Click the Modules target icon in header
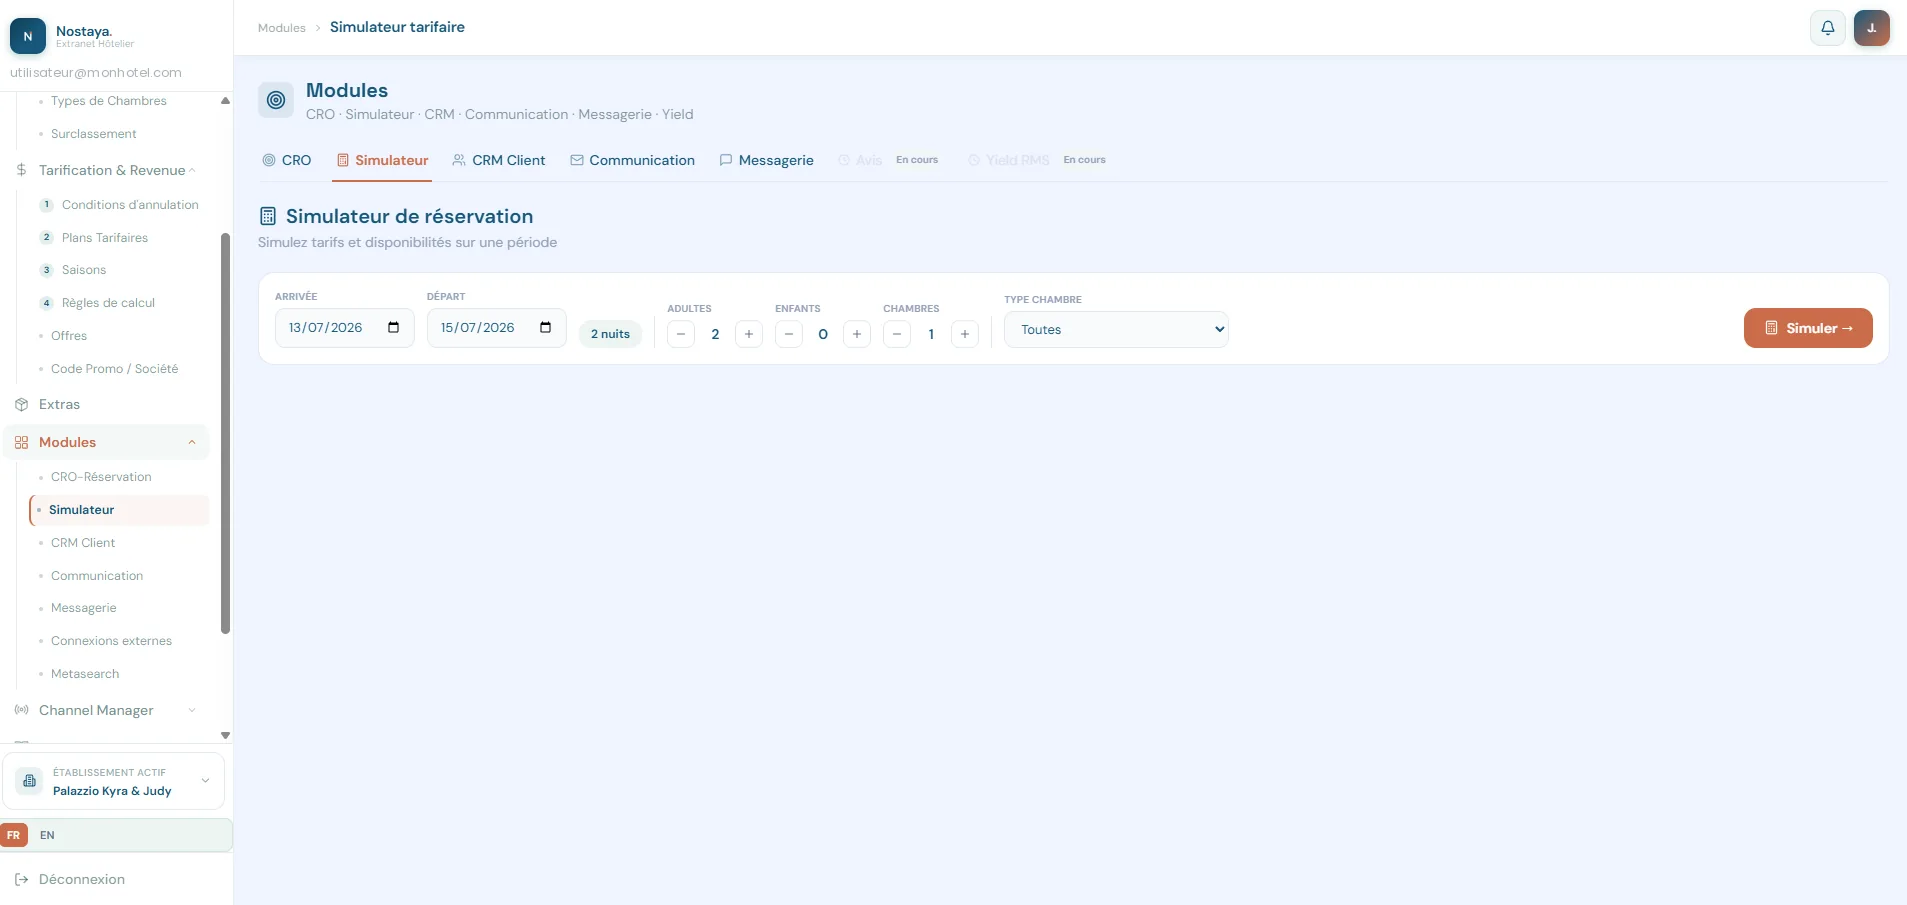This screenshot has height=905, width=1907. coord(276,100)
